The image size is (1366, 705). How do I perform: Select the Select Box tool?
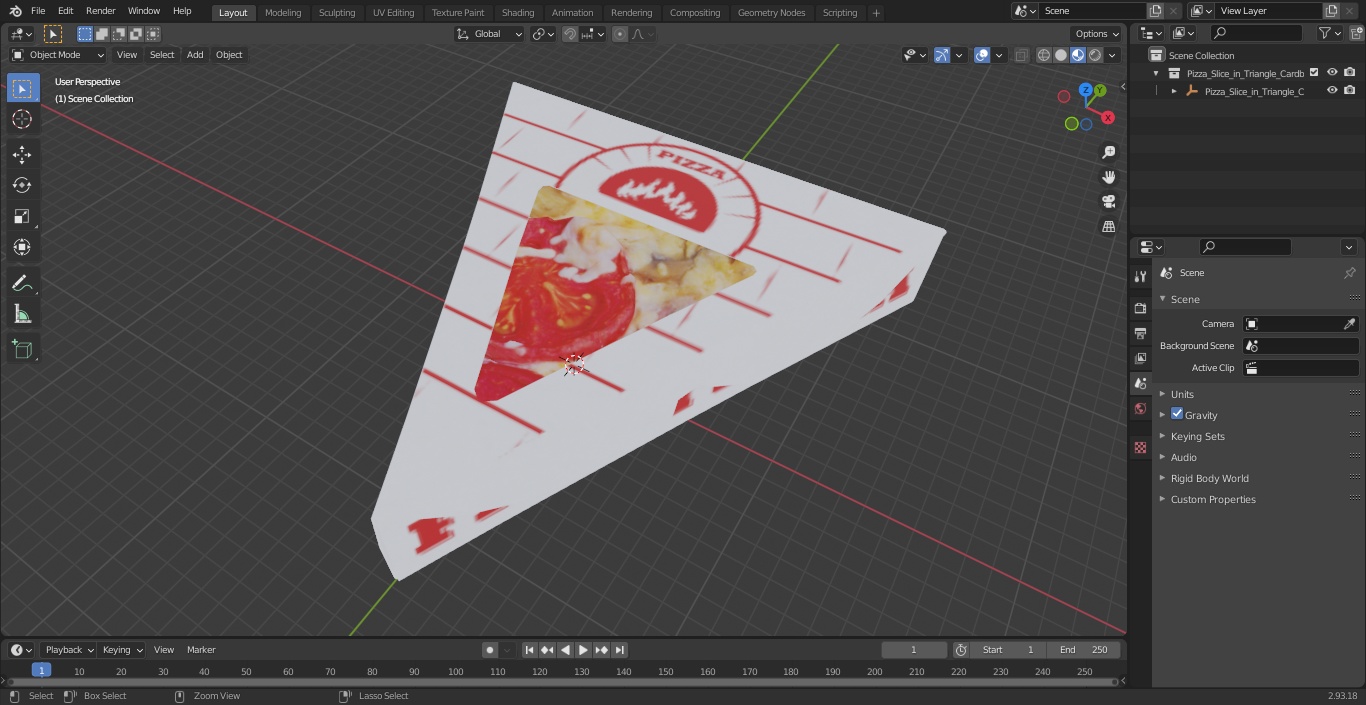click(22, 88)
